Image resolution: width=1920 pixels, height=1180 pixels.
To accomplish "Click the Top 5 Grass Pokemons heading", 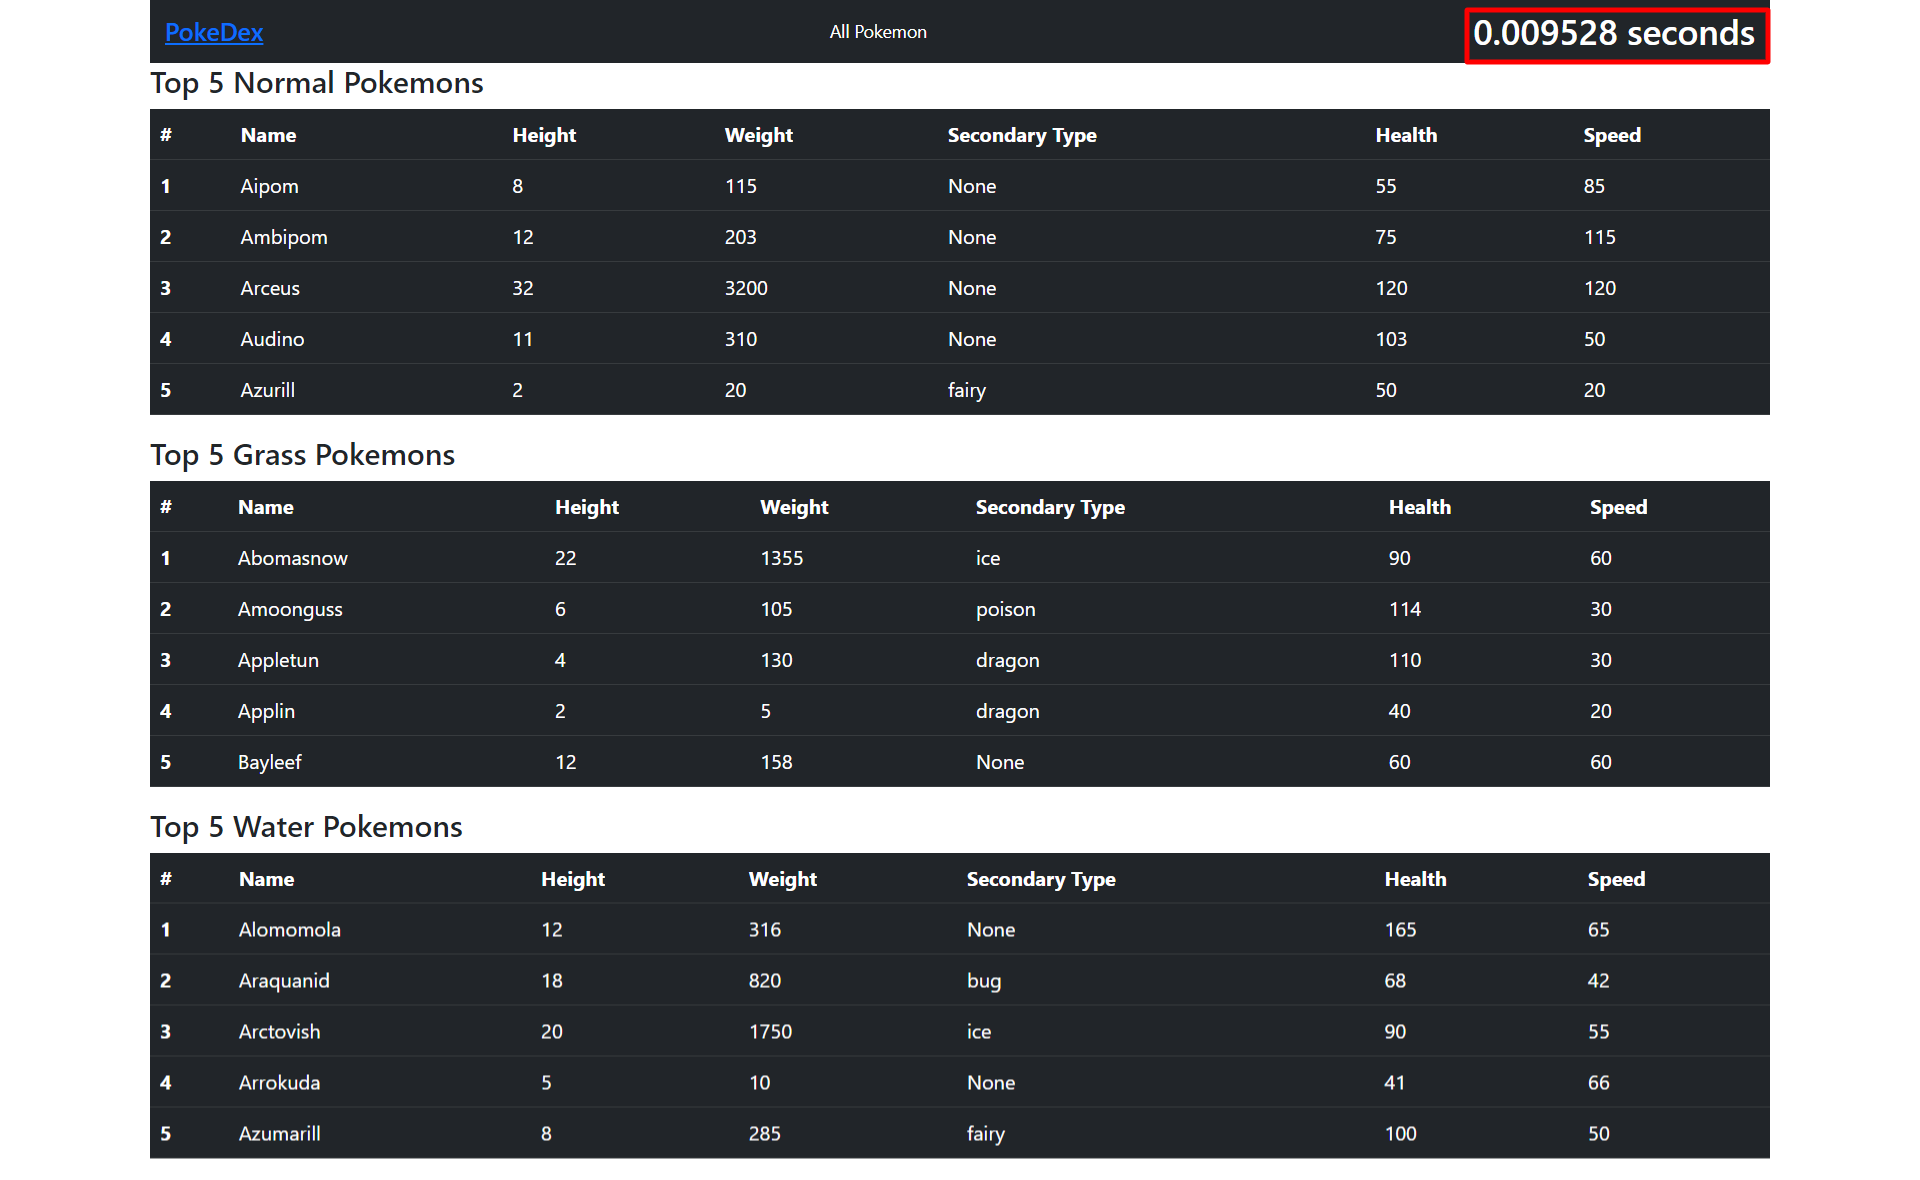I will click(302, 455).
